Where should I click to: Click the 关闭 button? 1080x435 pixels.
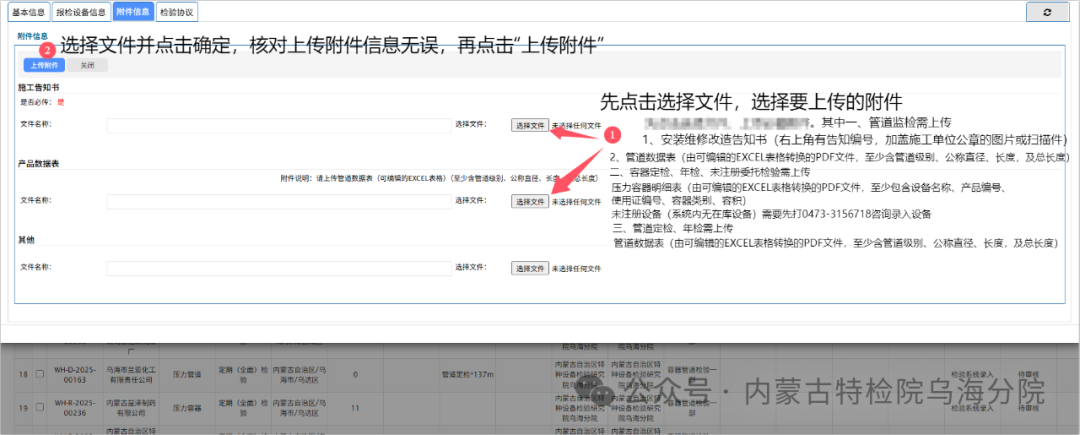point(87,65)
